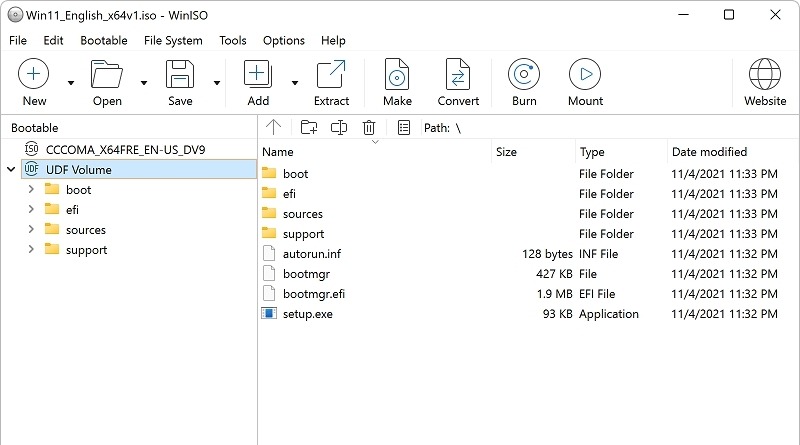Open the Help menu
The height and width of the screenshot is (445, 800).
[333, 40]
